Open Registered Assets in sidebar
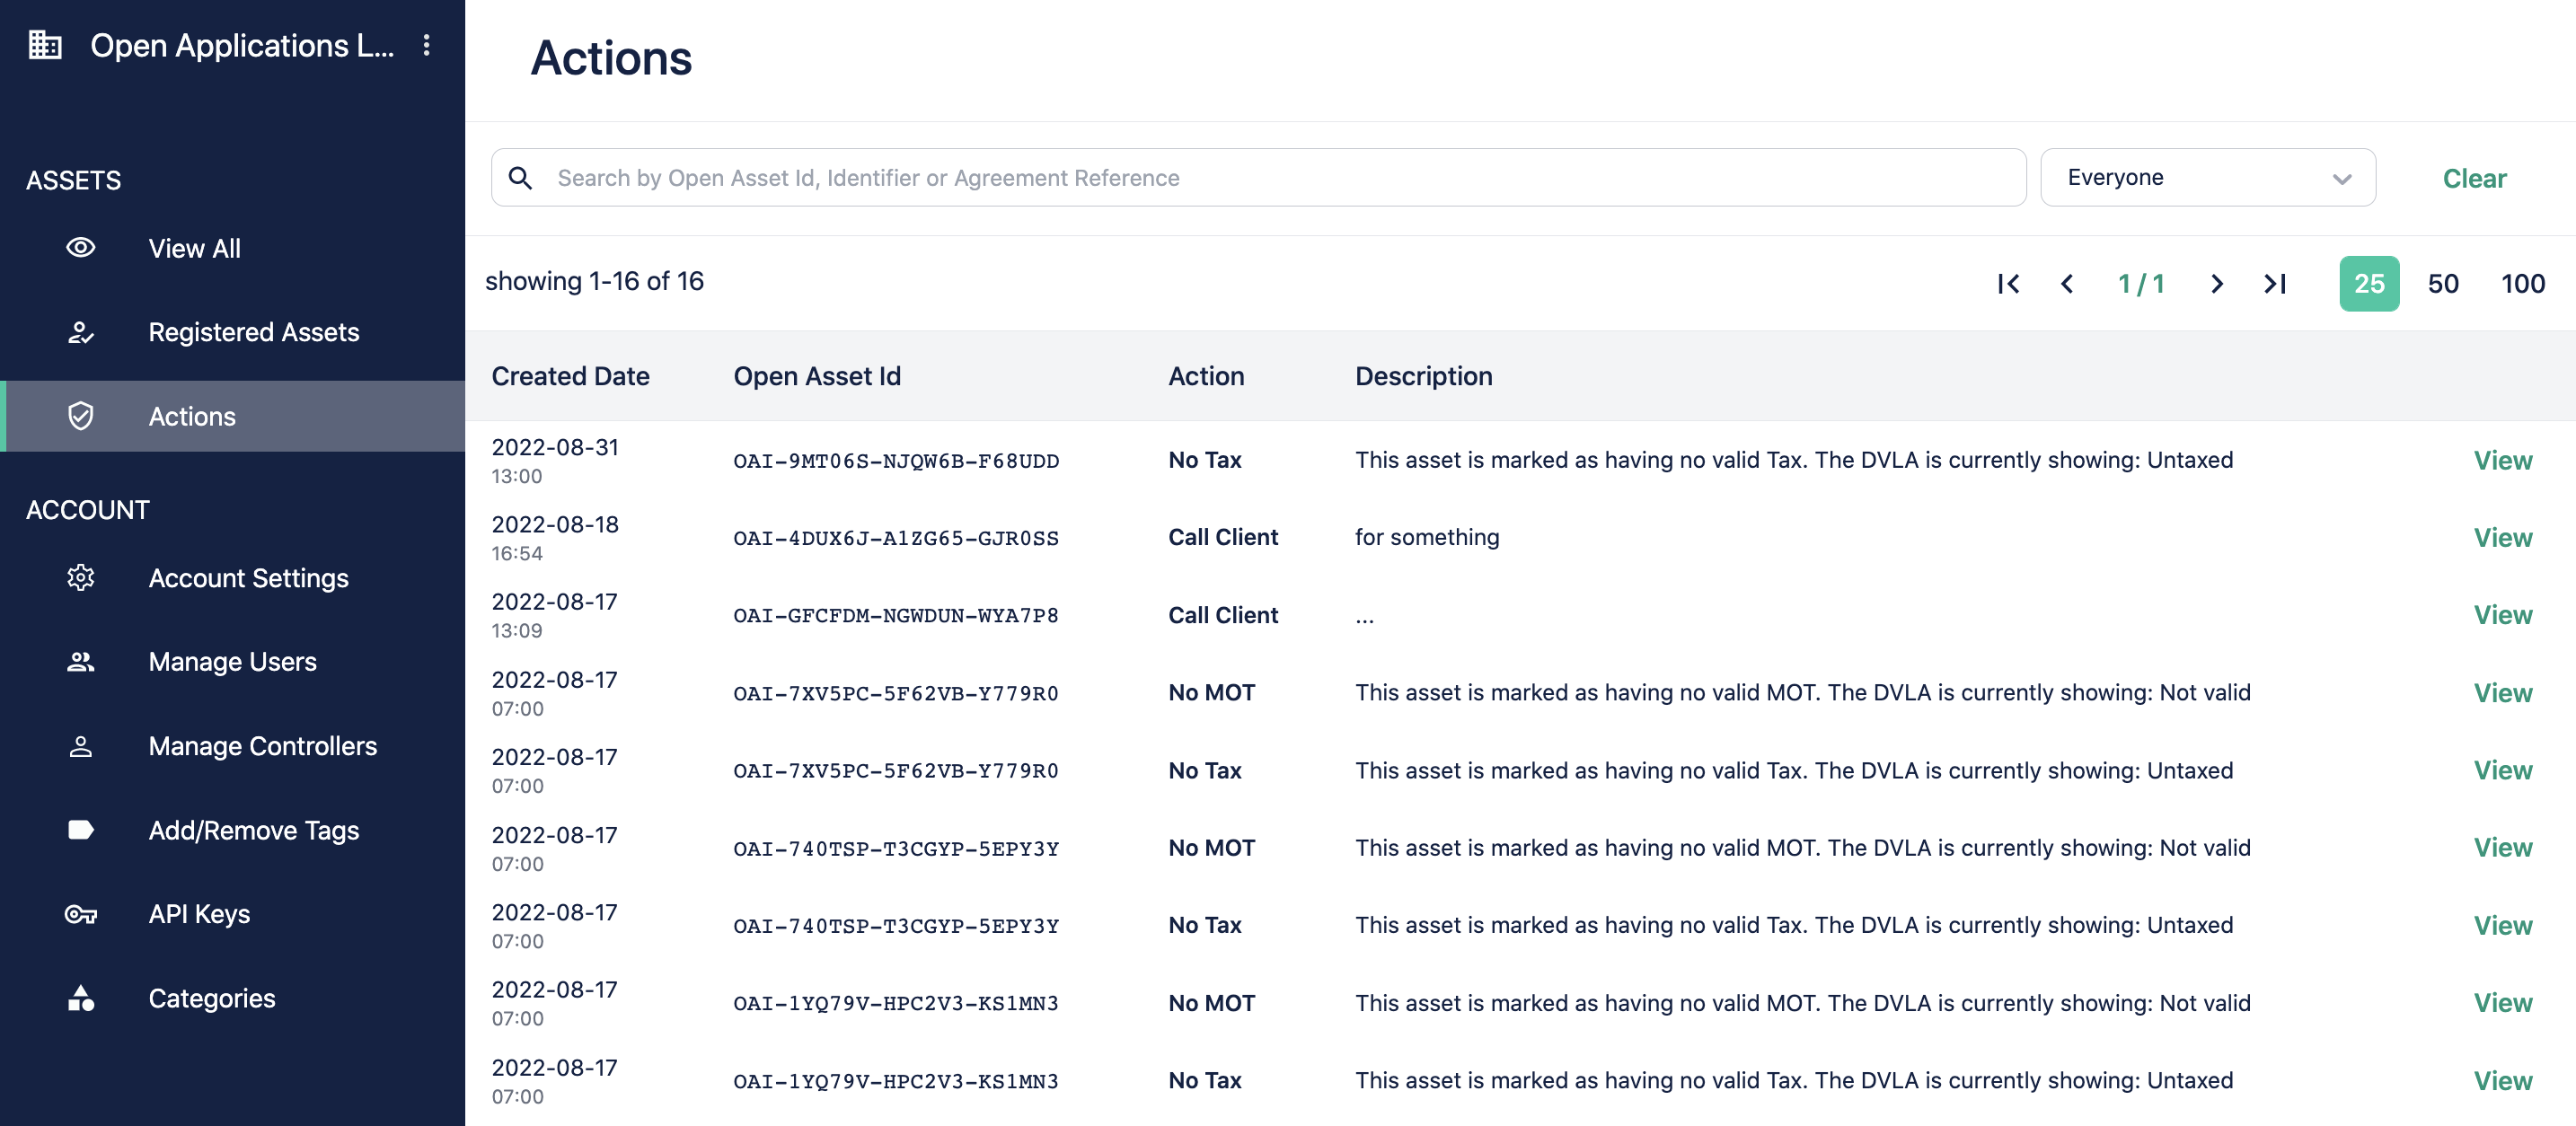The height and width of the screenshot is (1126, 2576). [233, 332]
